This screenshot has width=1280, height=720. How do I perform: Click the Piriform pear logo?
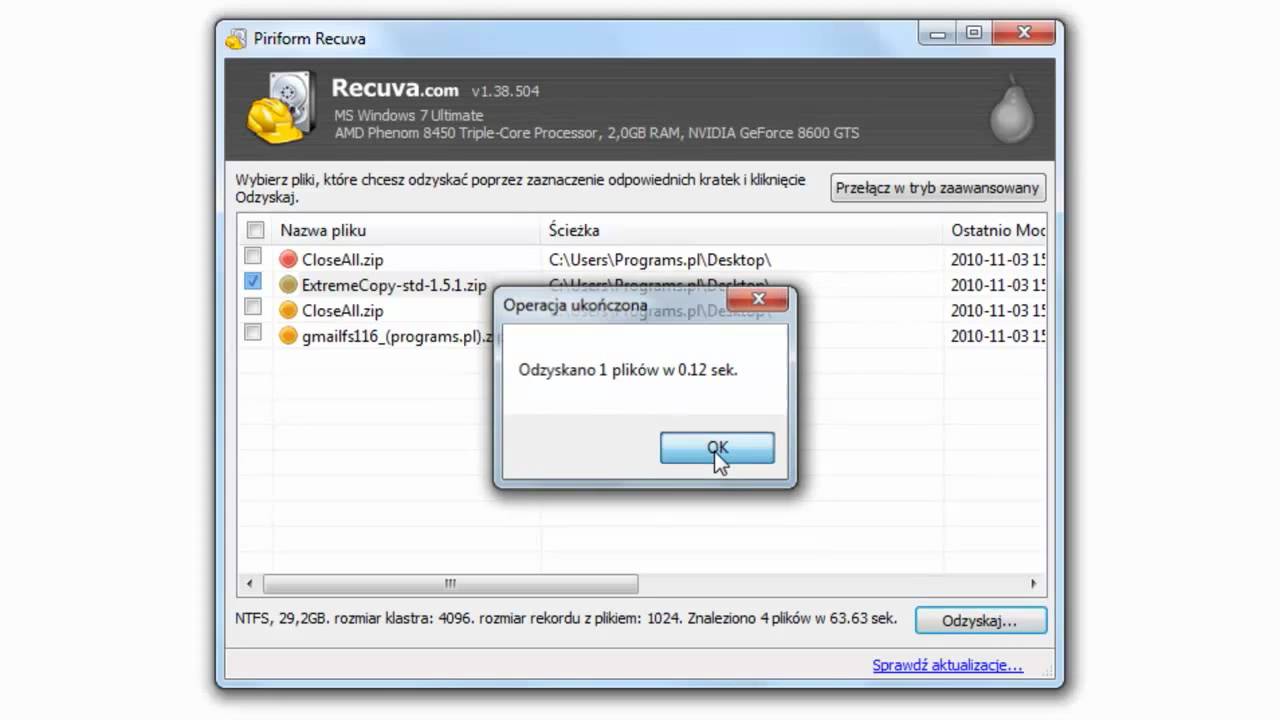point(1012,111)
